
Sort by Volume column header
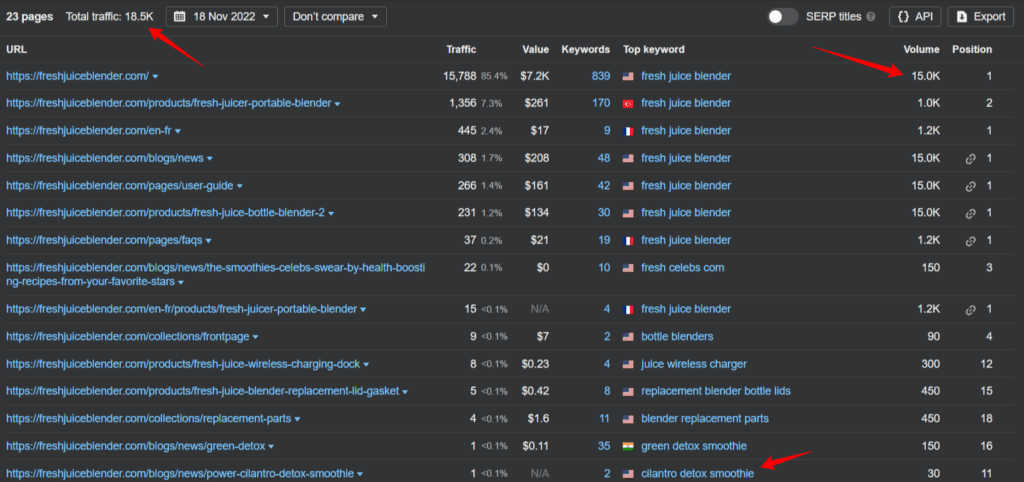pos(921,49)
